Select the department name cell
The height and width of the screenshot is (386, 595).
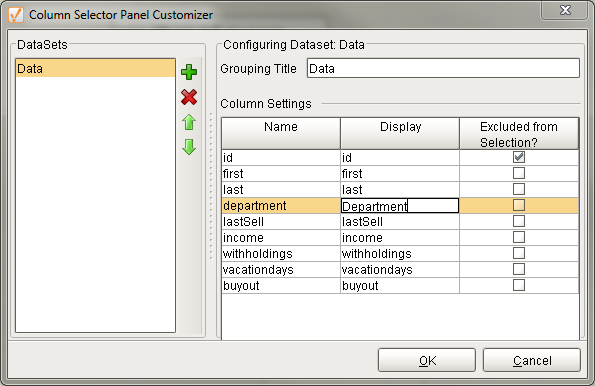[281, 205]
